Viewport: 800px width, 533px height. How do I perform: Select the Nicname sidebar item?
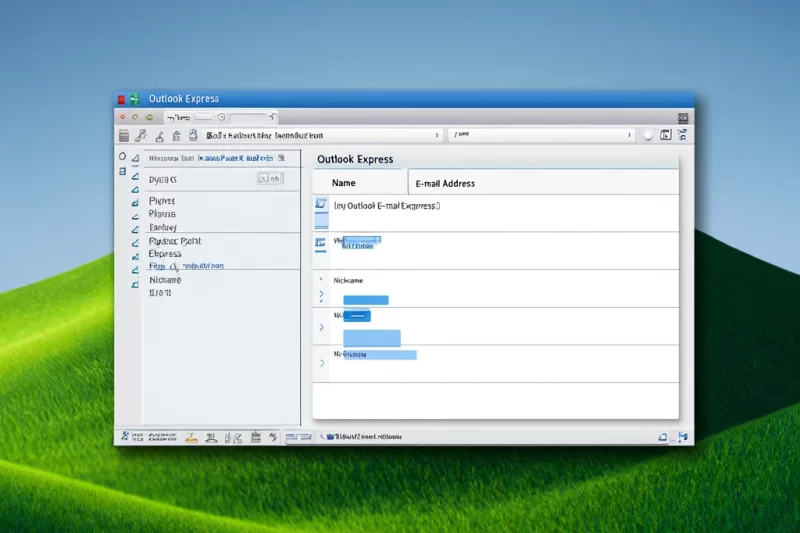click(x=165, y=280)
